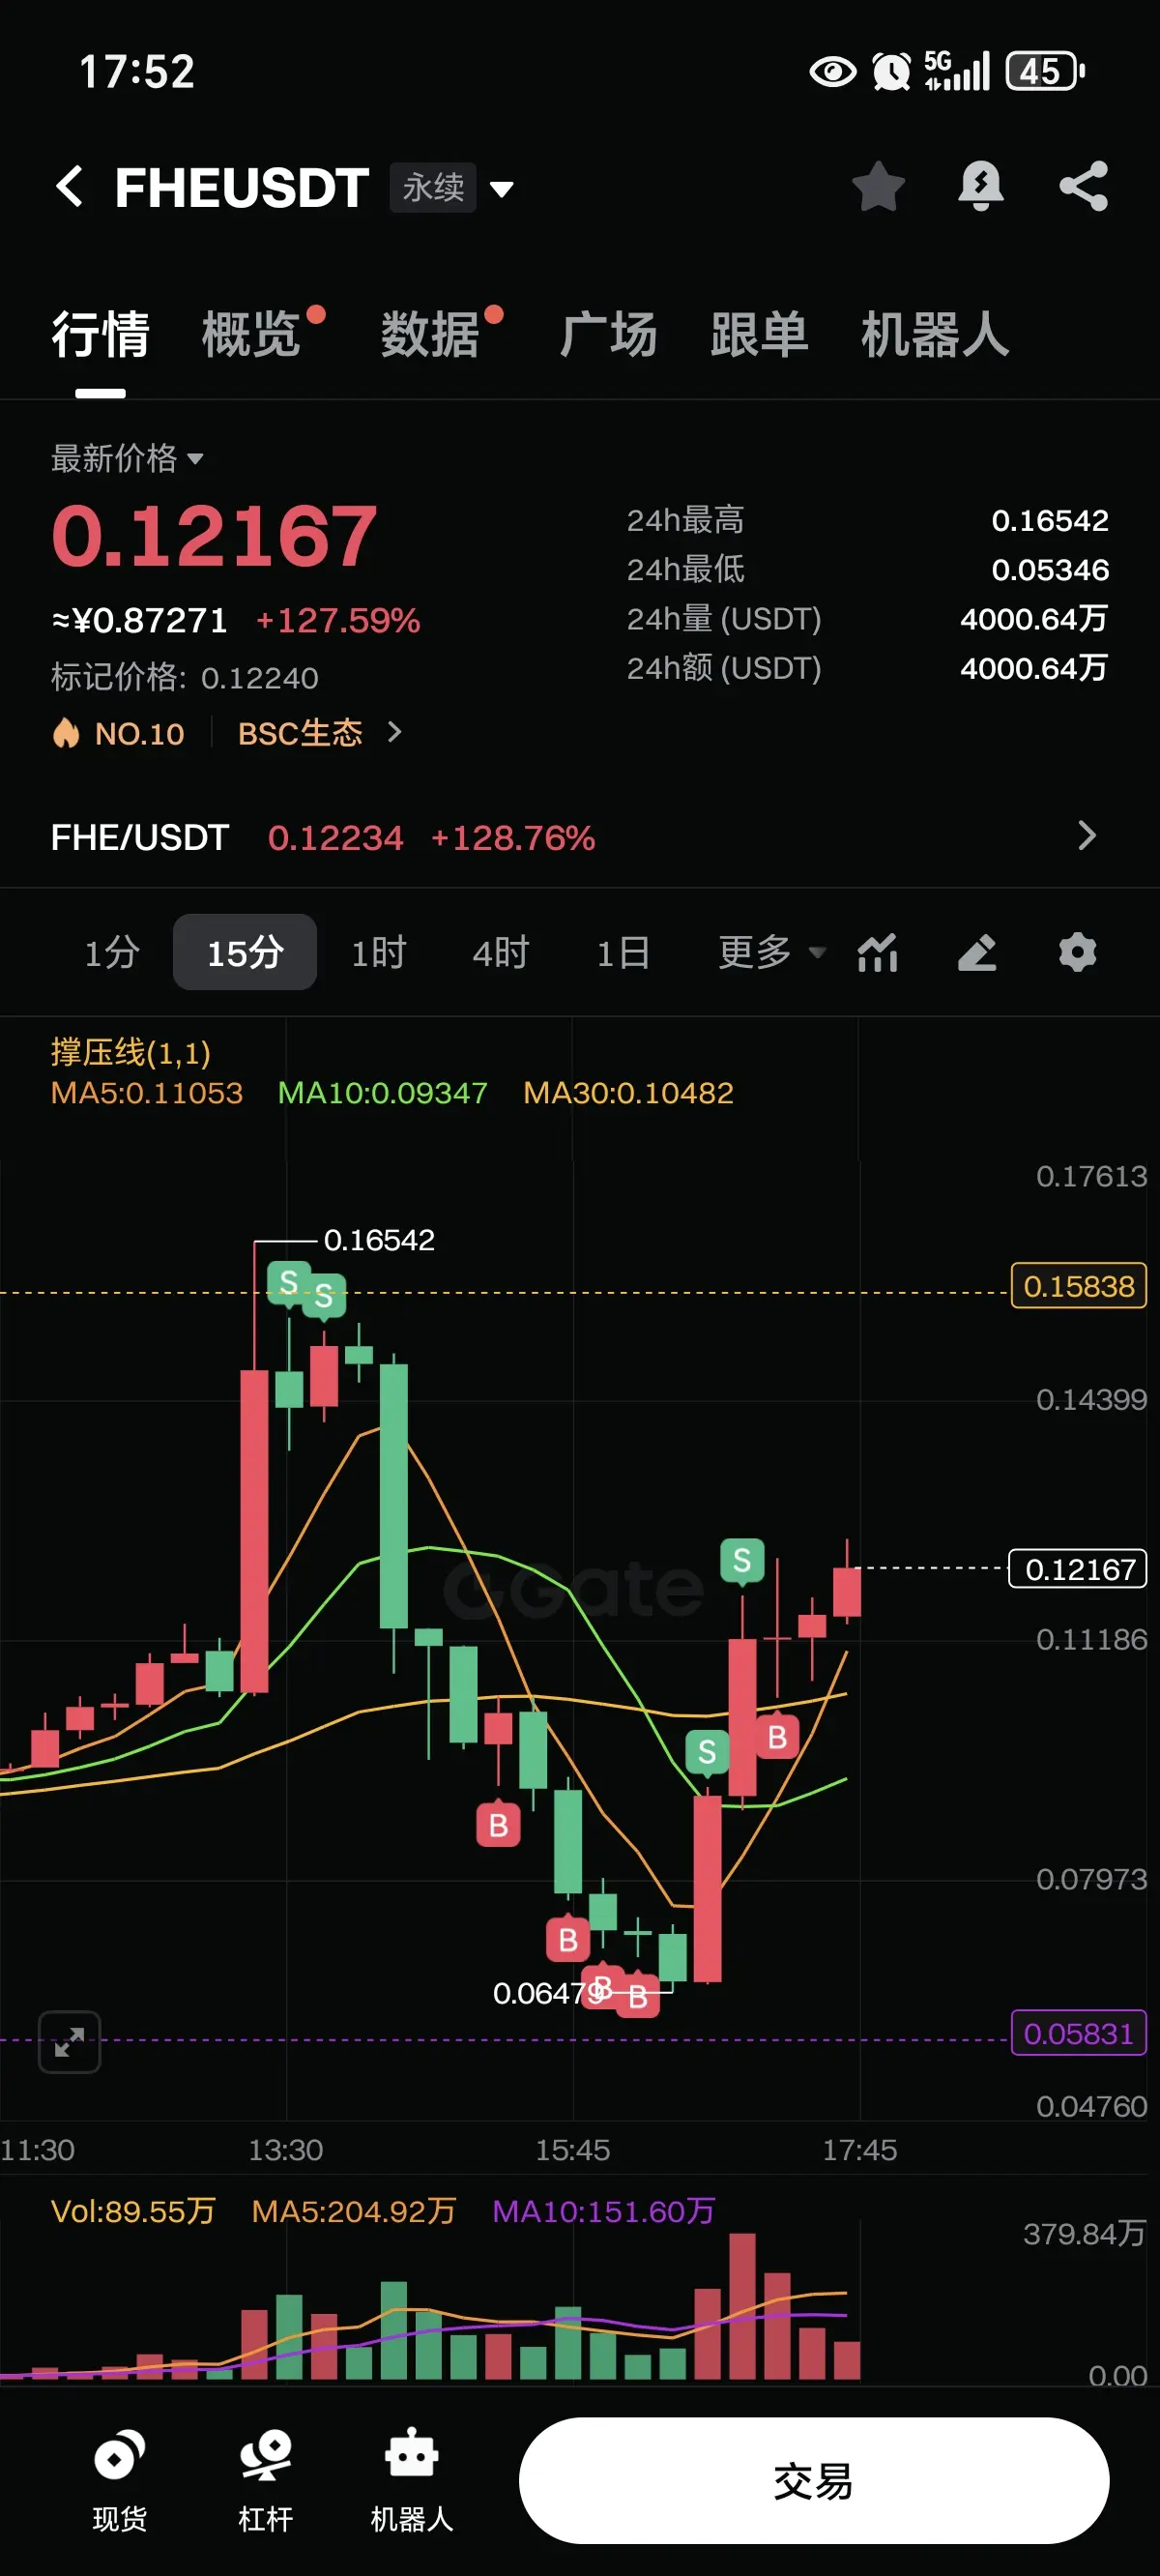This screenshot has height=2576, width=1160.
Task: Select the 1日 timeframe
Action: (x=623, y=952)
